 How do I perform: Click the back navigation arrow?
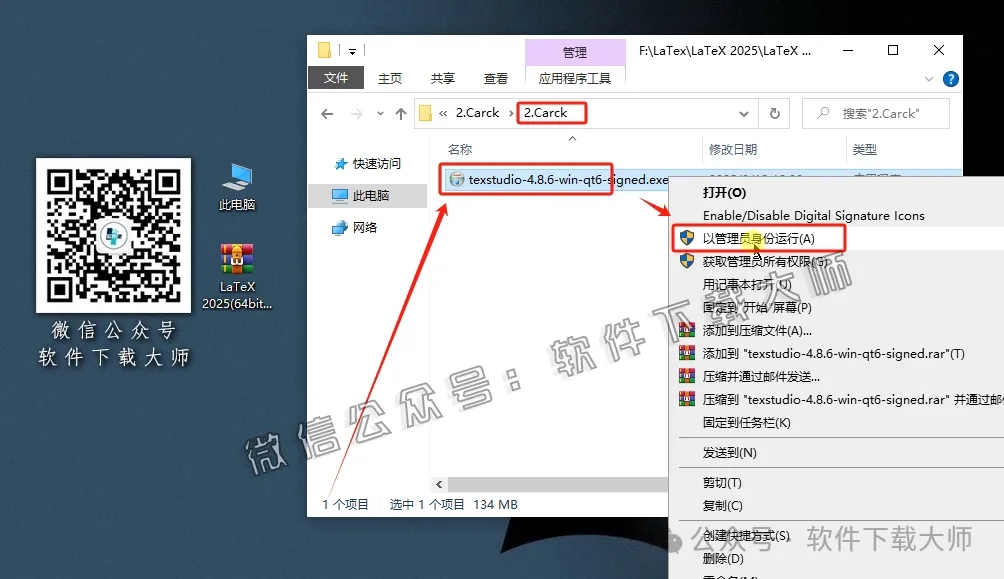(326, 113)
